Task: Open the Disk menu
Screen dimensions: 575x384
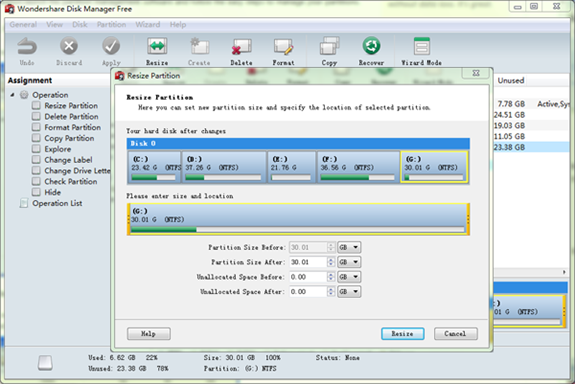Action: tap(80, 25)
